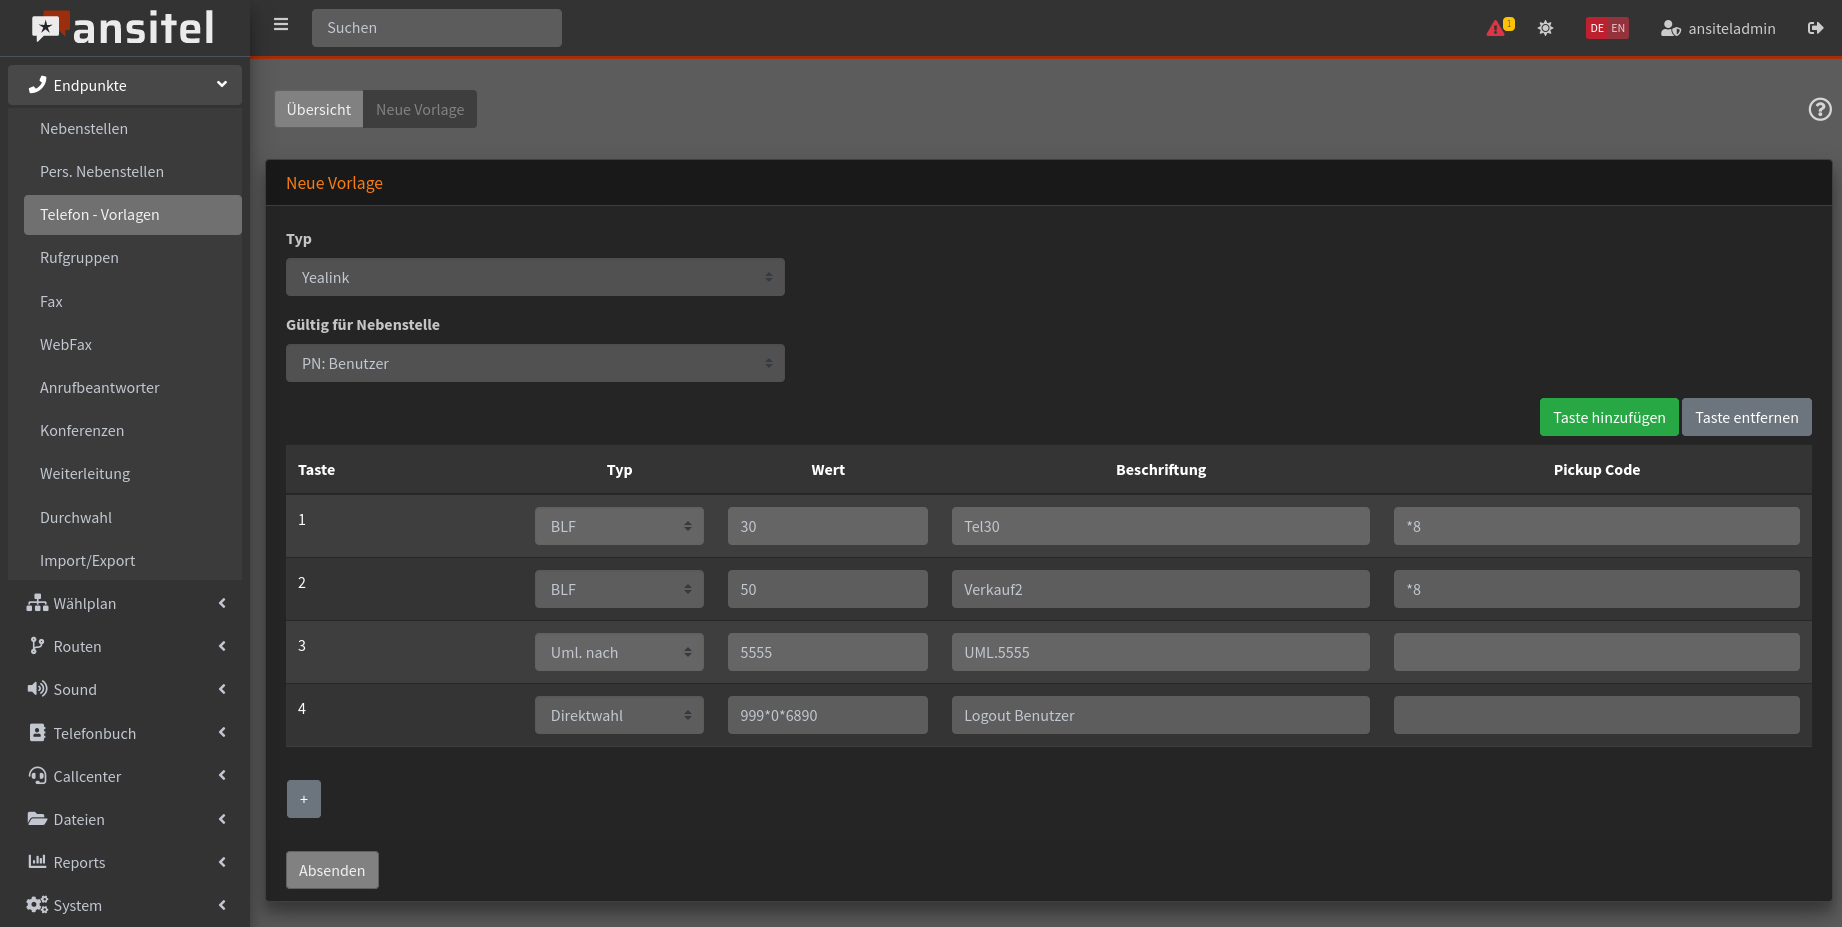This screenshot has height=927, width=1842.
Task: Click the hamburger menu icon
Action: click(x=281, y=25)
